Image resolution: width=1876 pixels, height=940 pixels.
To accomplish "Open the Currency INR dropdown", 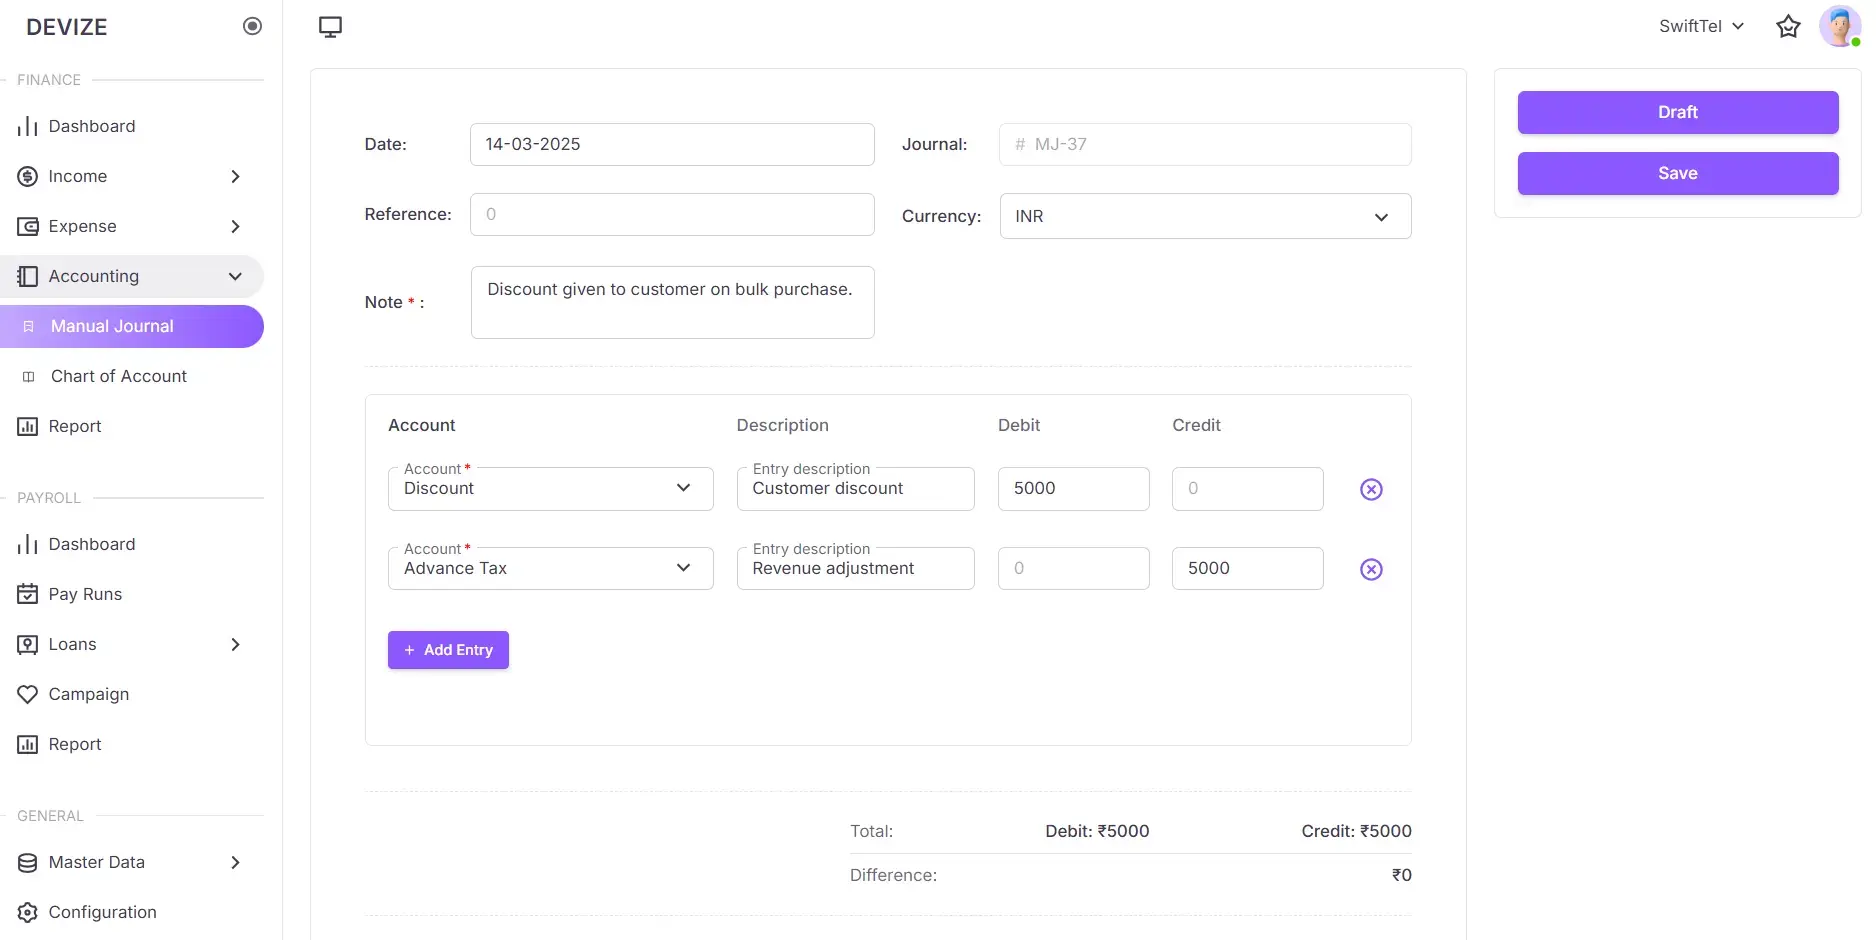I will coord(1205,216).
